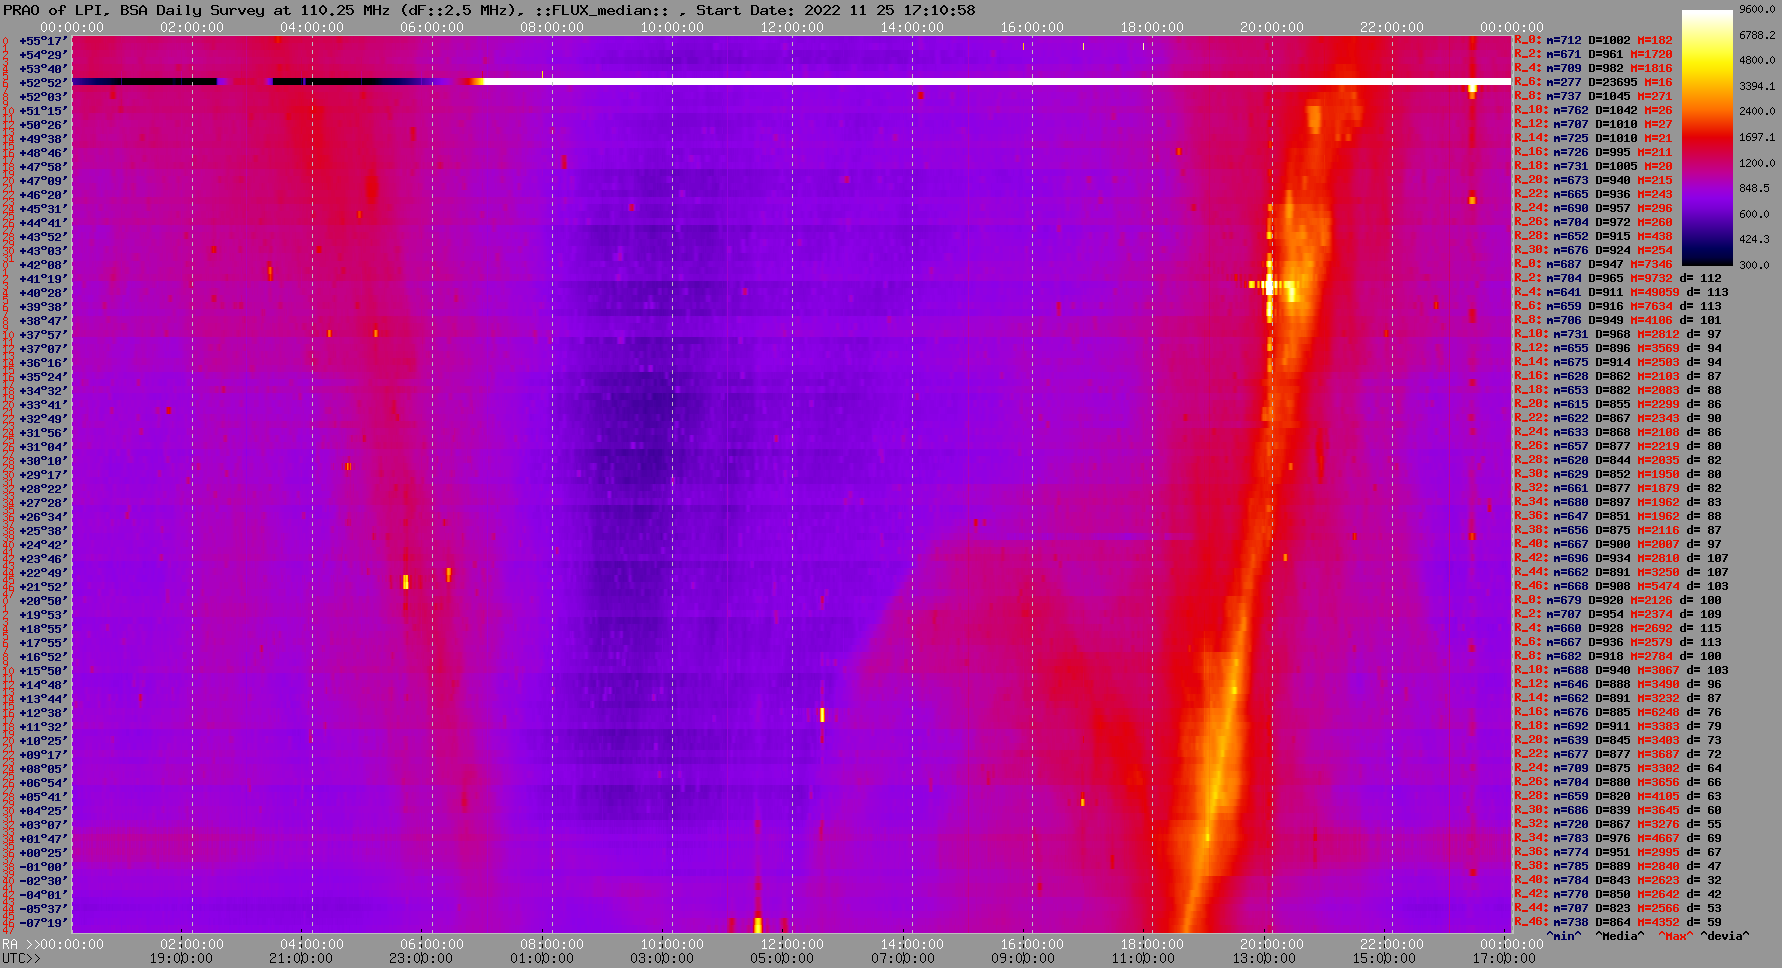Click the 424.3 color scale value

[1754, 239]
